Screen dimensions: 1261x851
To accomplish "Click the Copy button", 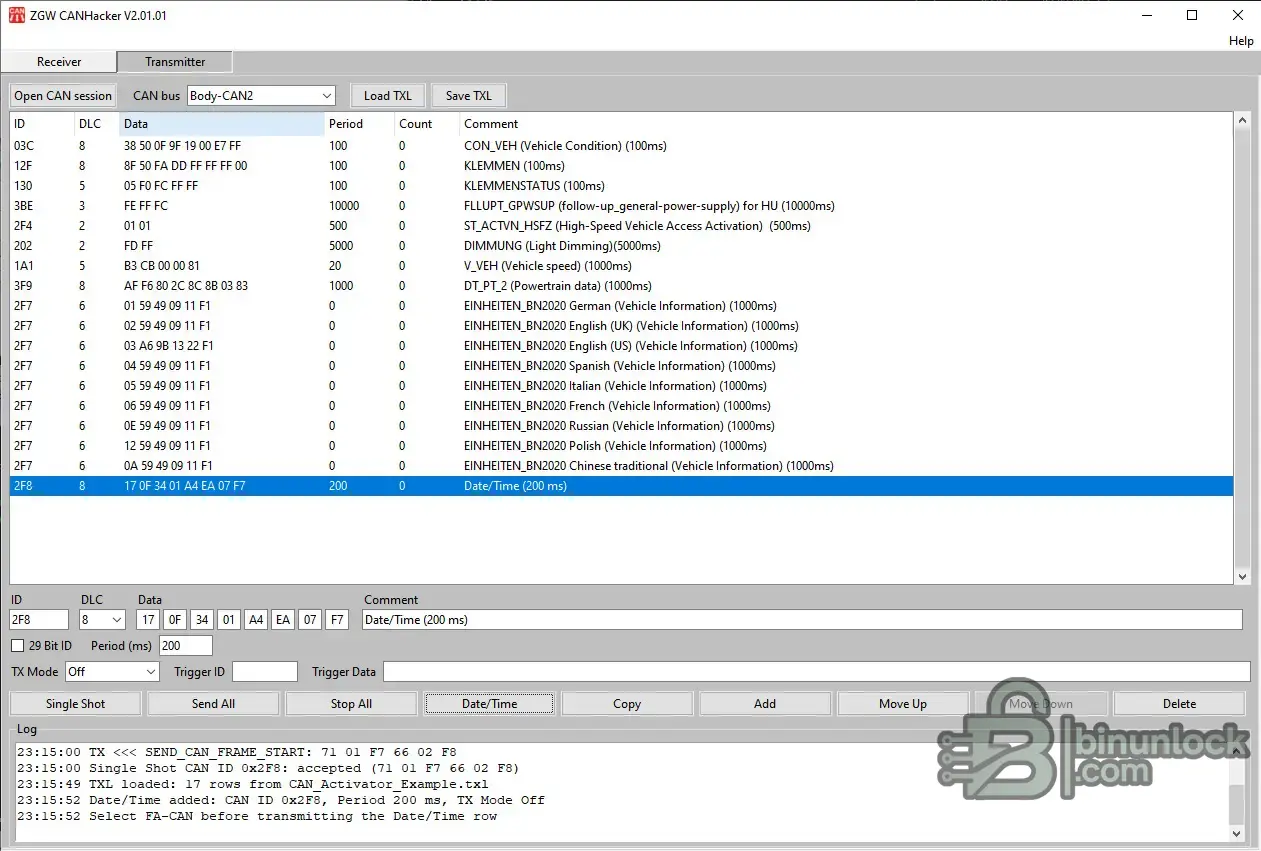I will [627, 704].
